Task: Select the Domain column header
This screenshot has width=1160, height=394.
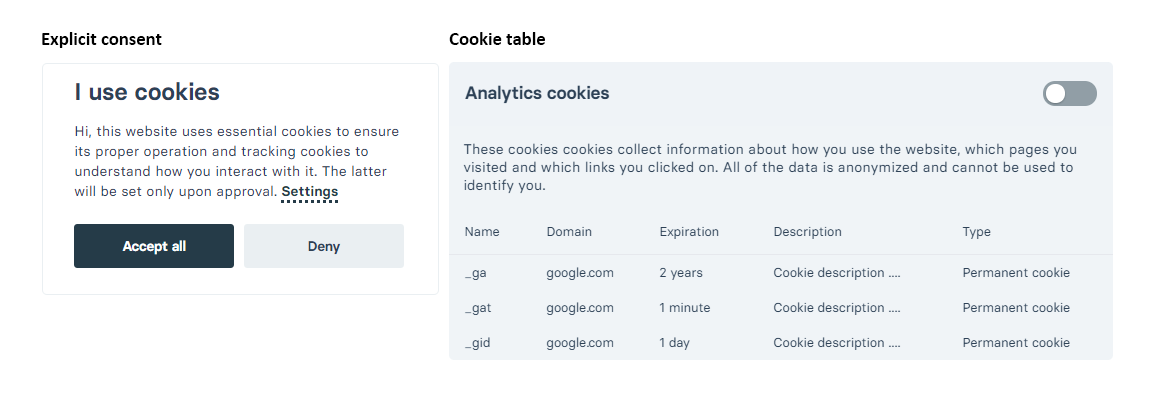Action: click(569, 231)
